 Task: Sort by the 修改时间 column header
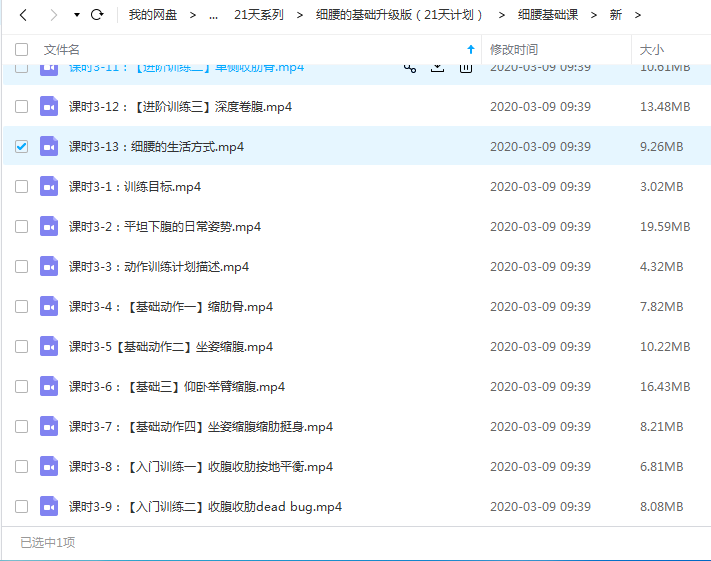pos(514,49)
